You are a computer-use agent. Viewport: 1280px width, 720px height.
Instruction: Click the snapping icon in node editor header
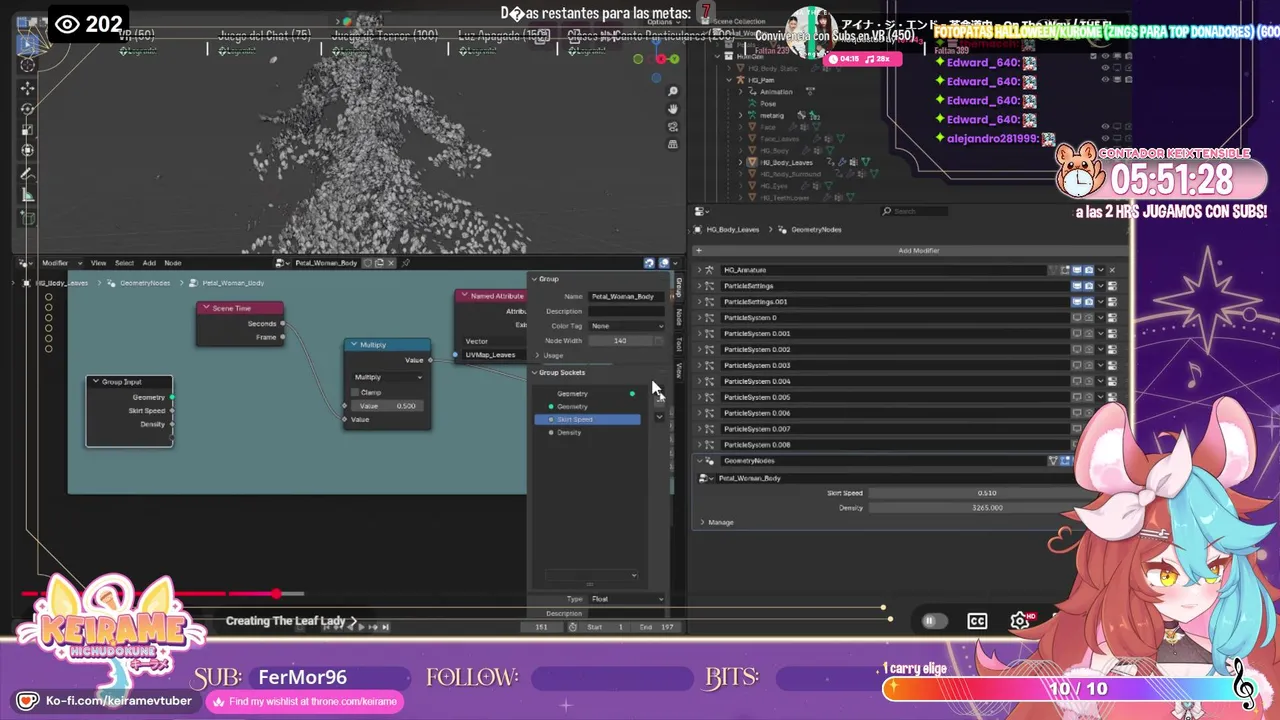(x=649, y=263)
